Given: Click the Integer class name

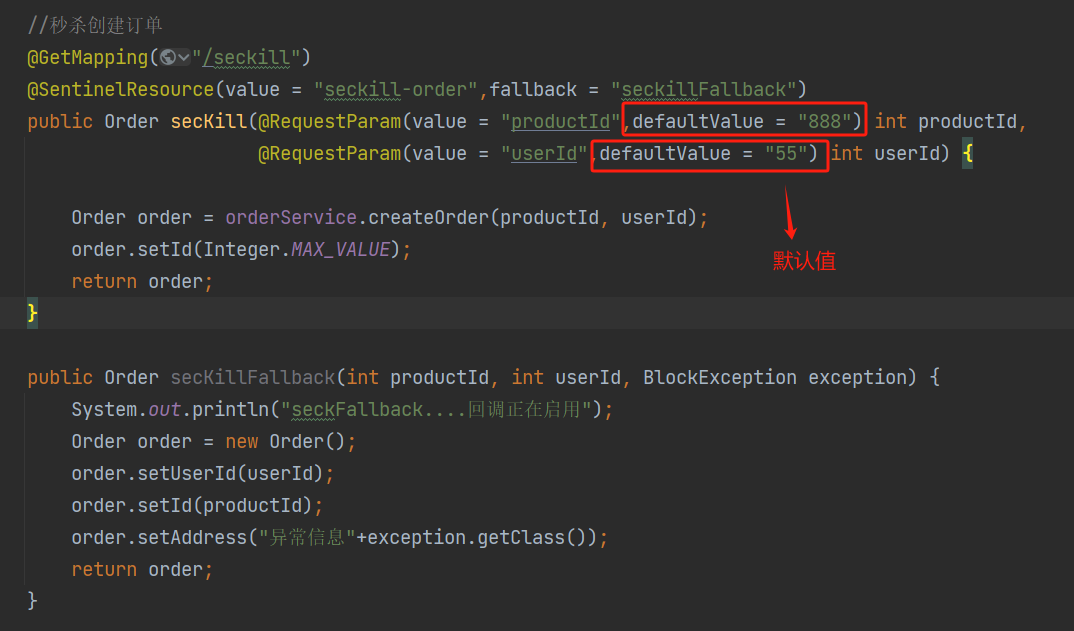Looking at the screenshot, I should [242, 249].
